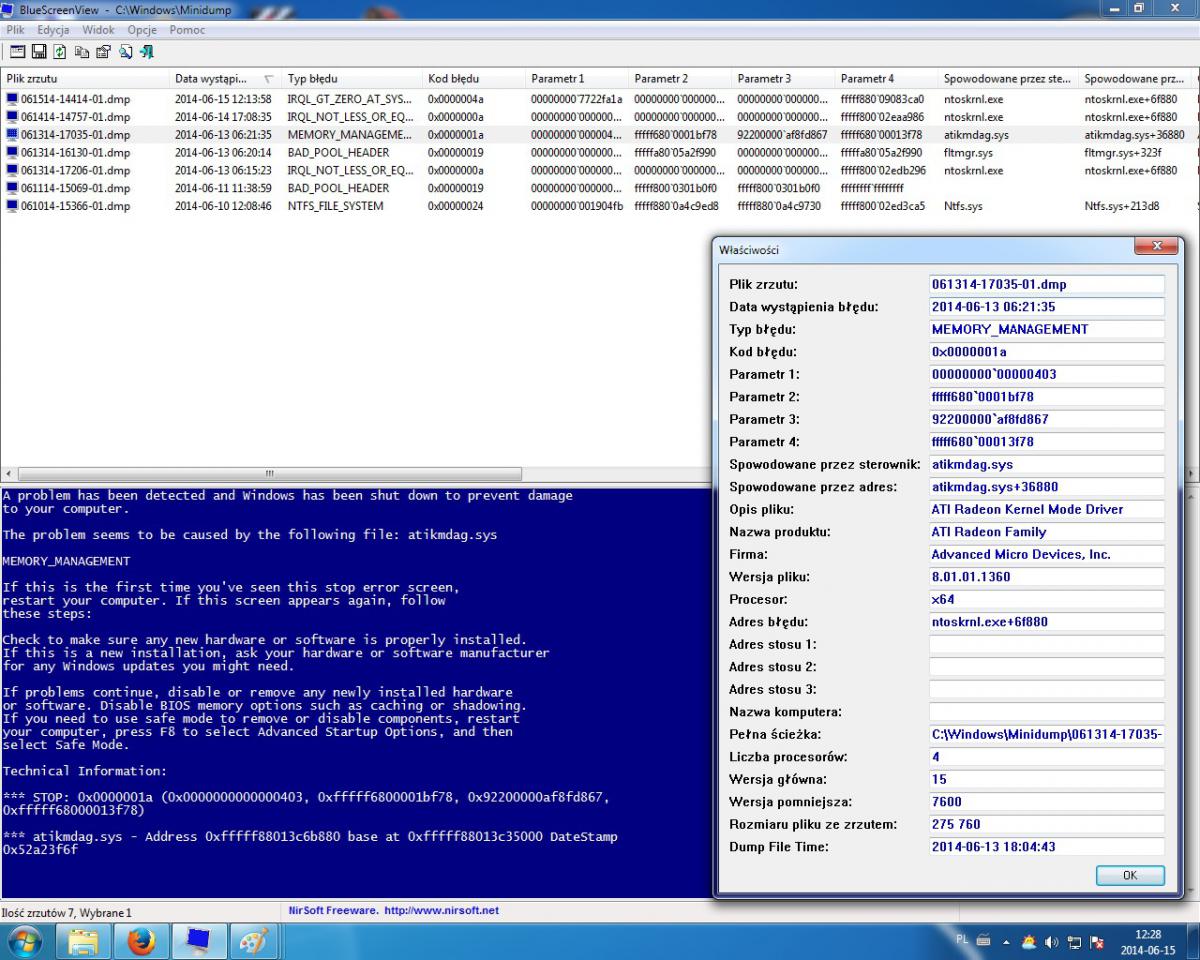1200x960 pixels.
Task: Click the Copy Selected Items toolbar icon
Action: pos(82,51)
